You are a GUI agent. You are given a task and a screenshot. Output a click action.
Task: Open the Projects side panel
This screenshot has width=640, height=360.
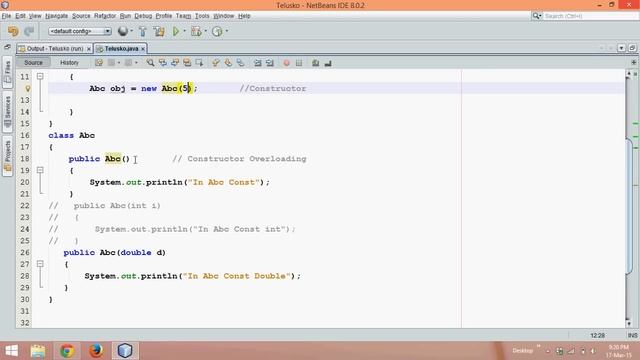7,155
